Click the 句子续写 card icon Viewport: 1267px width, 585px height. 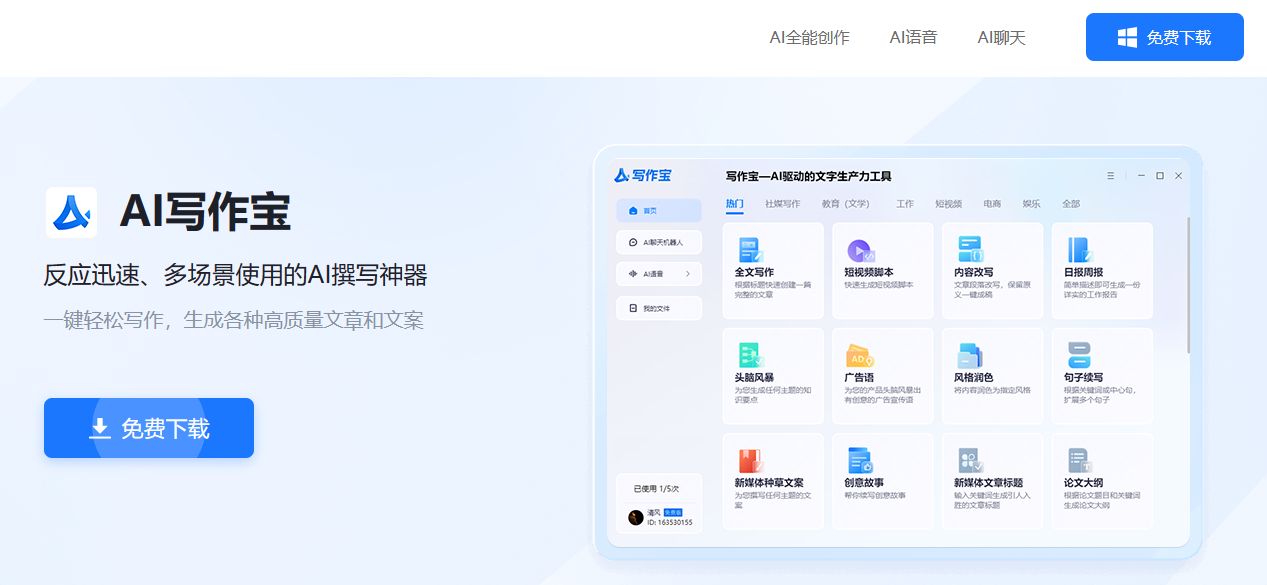(x=1079, y=355)
